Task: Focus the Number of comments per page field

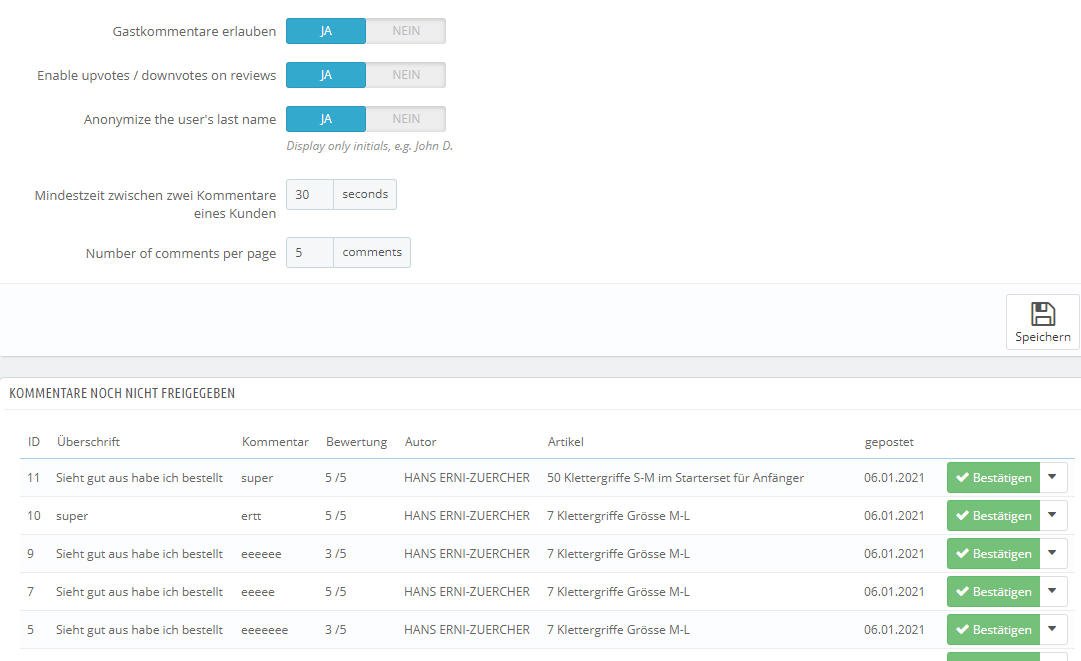Action: point(310,252)
